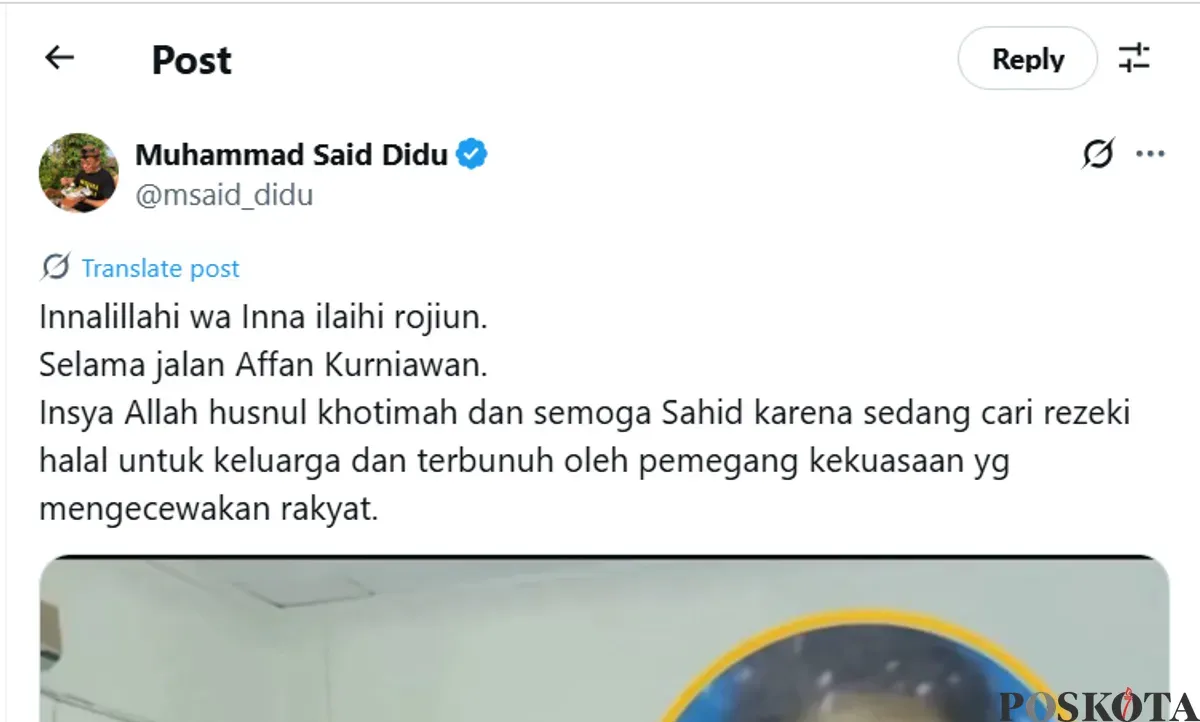Go back using the left arrow
The image size is (1200, 722).
click(60, 58)
